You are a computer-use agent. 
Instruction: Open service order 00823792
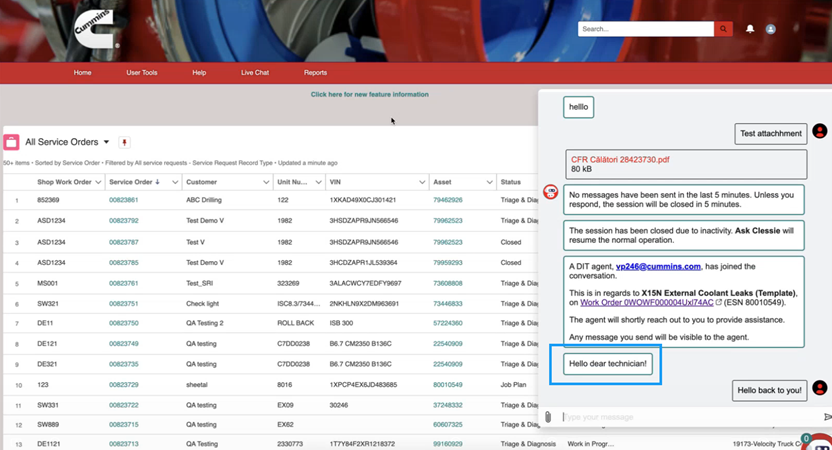(124, 221)
